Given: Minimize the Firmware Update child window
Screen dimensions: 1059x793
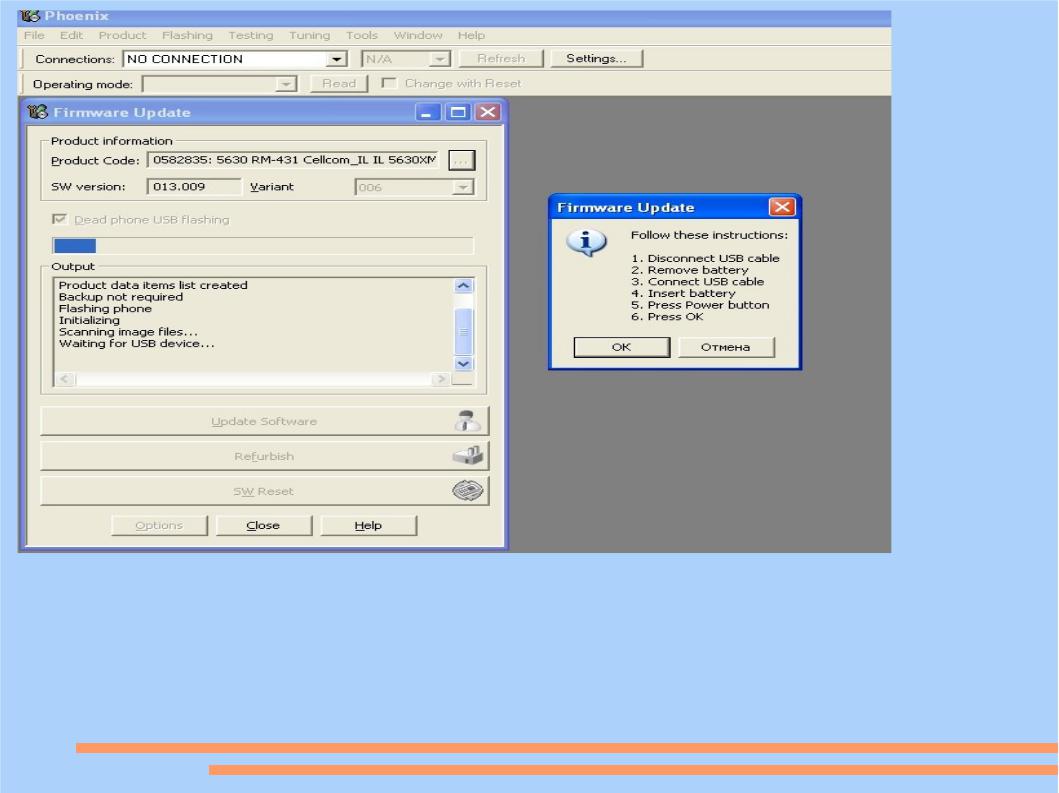Looking at the screenshot, I should click(x=428, y=112).
